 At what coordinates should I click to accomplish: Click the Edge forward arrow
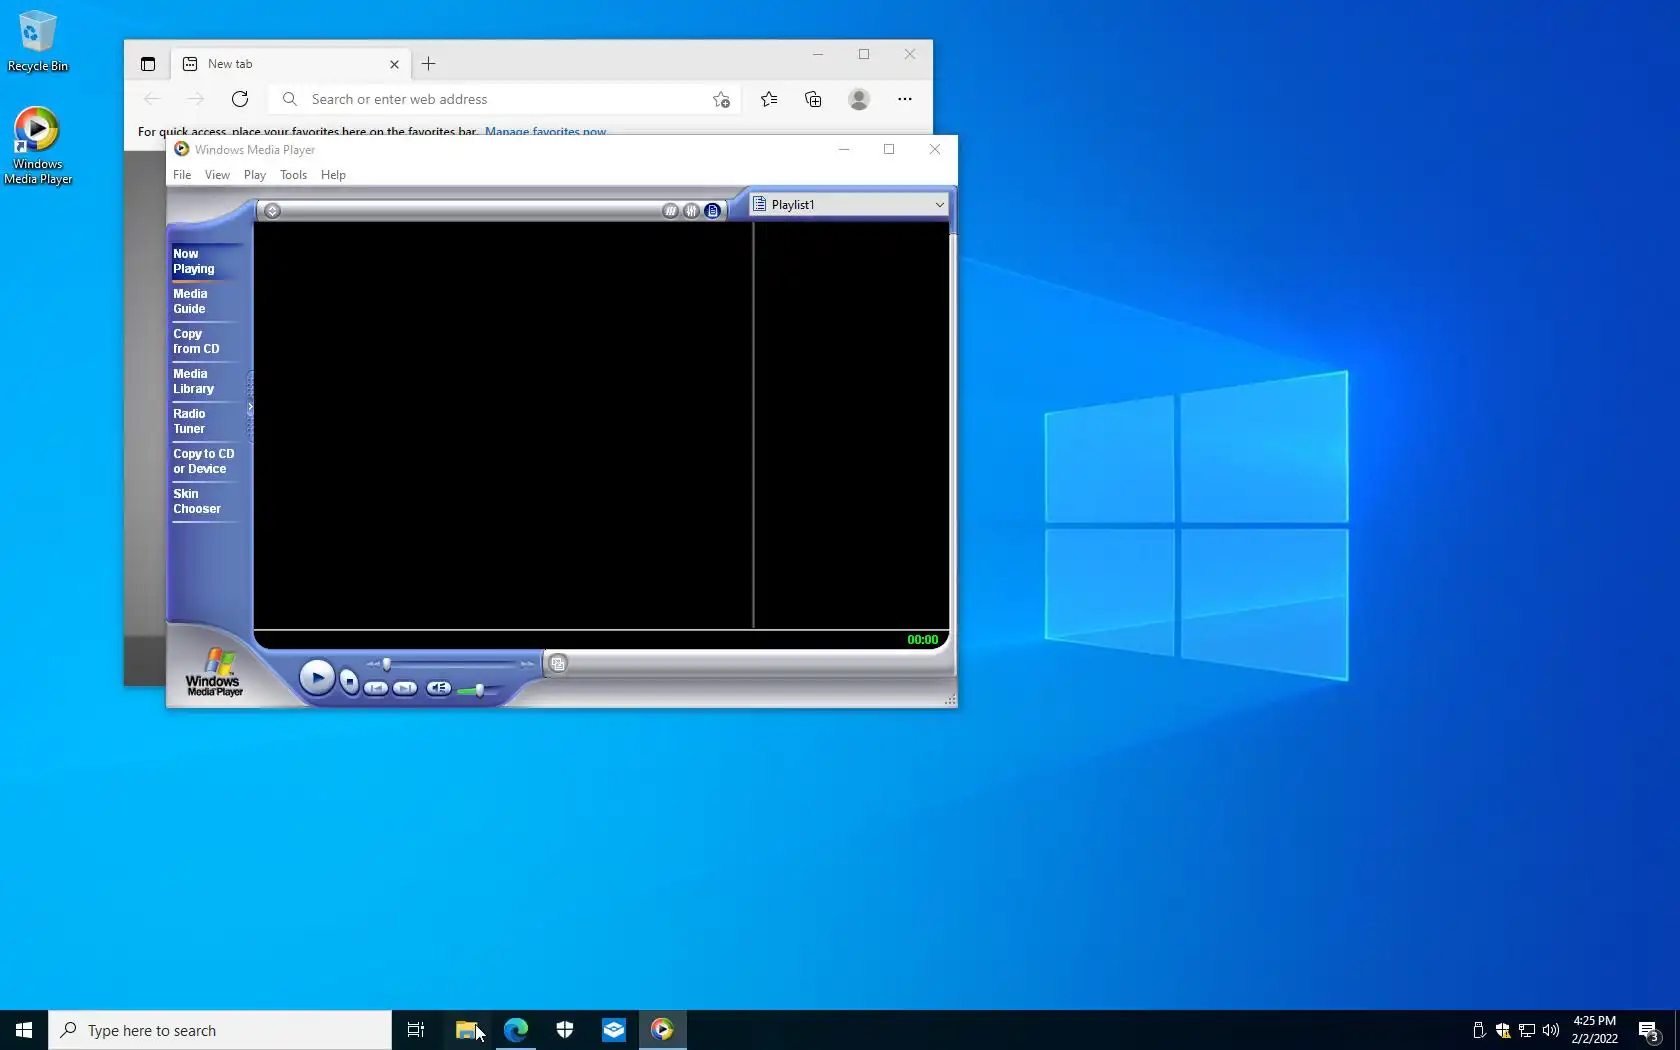196,99
